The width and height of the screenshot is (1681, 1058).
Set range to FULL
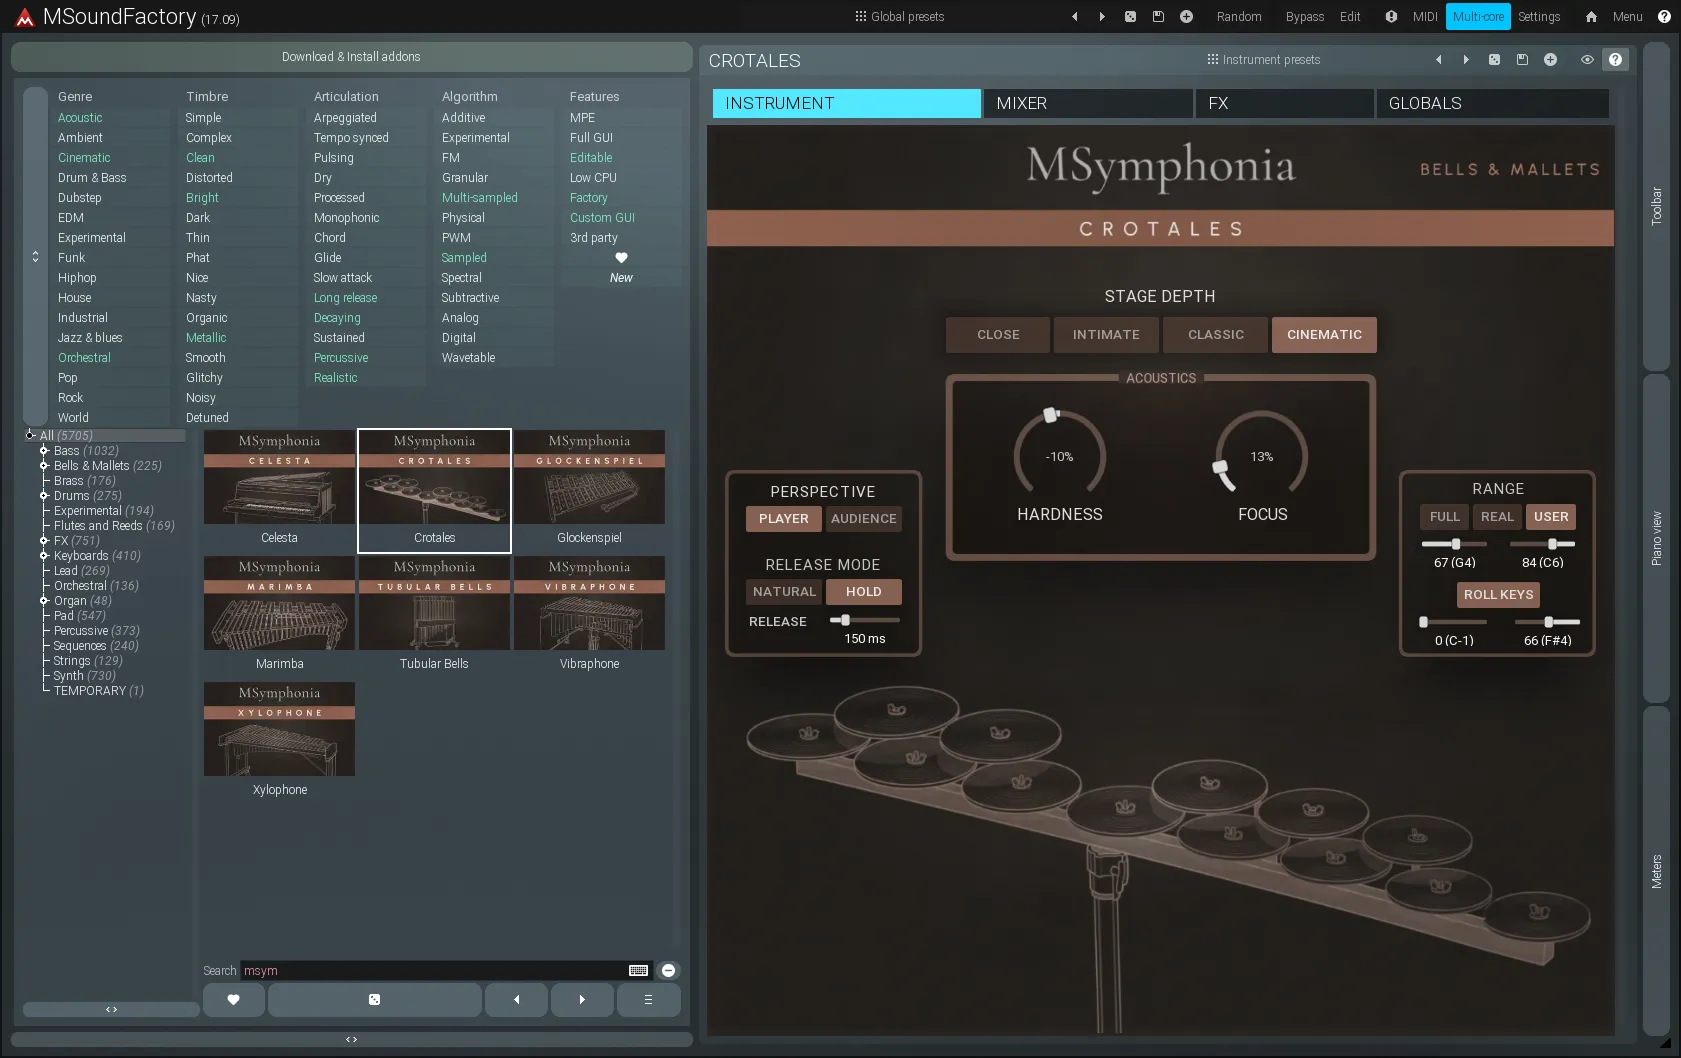click(x=1444, y=517)
